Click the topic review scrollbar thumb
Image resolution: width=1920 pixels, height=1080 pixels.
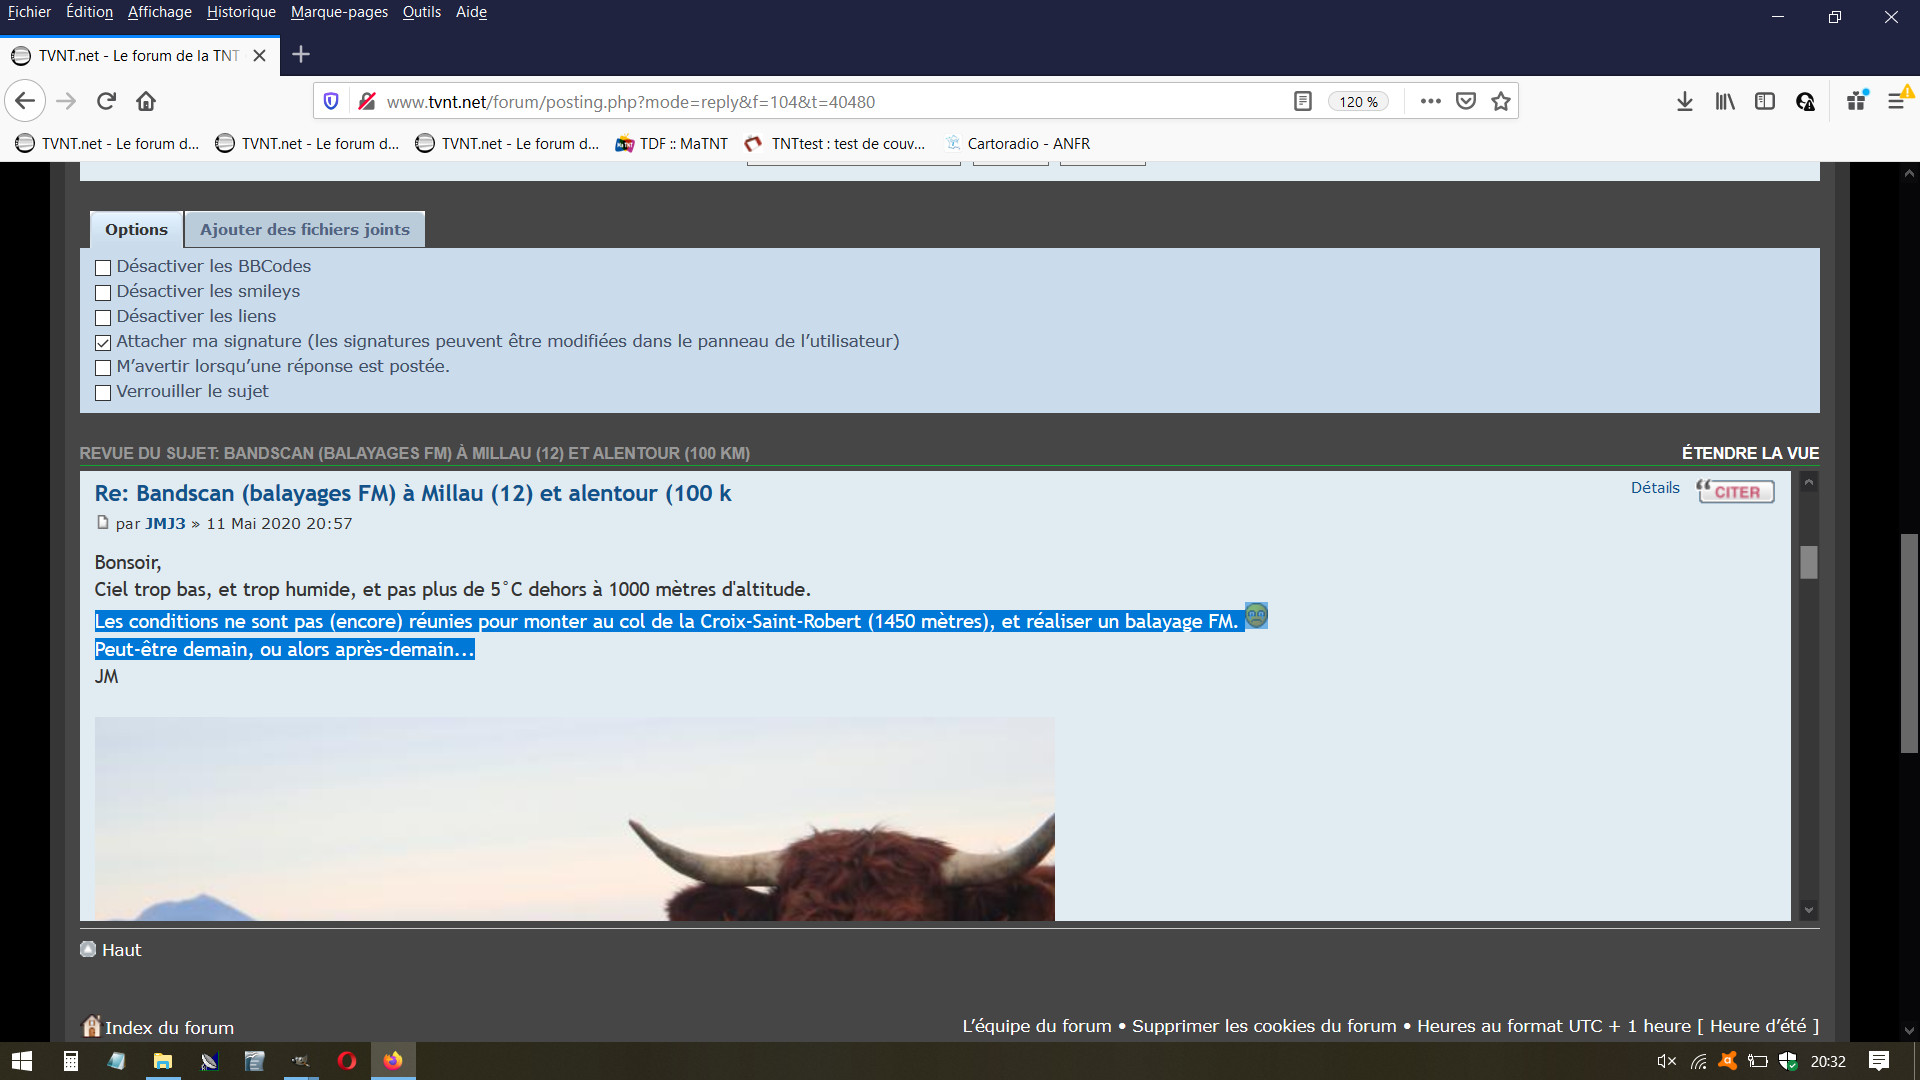[x=1809, y=562]
